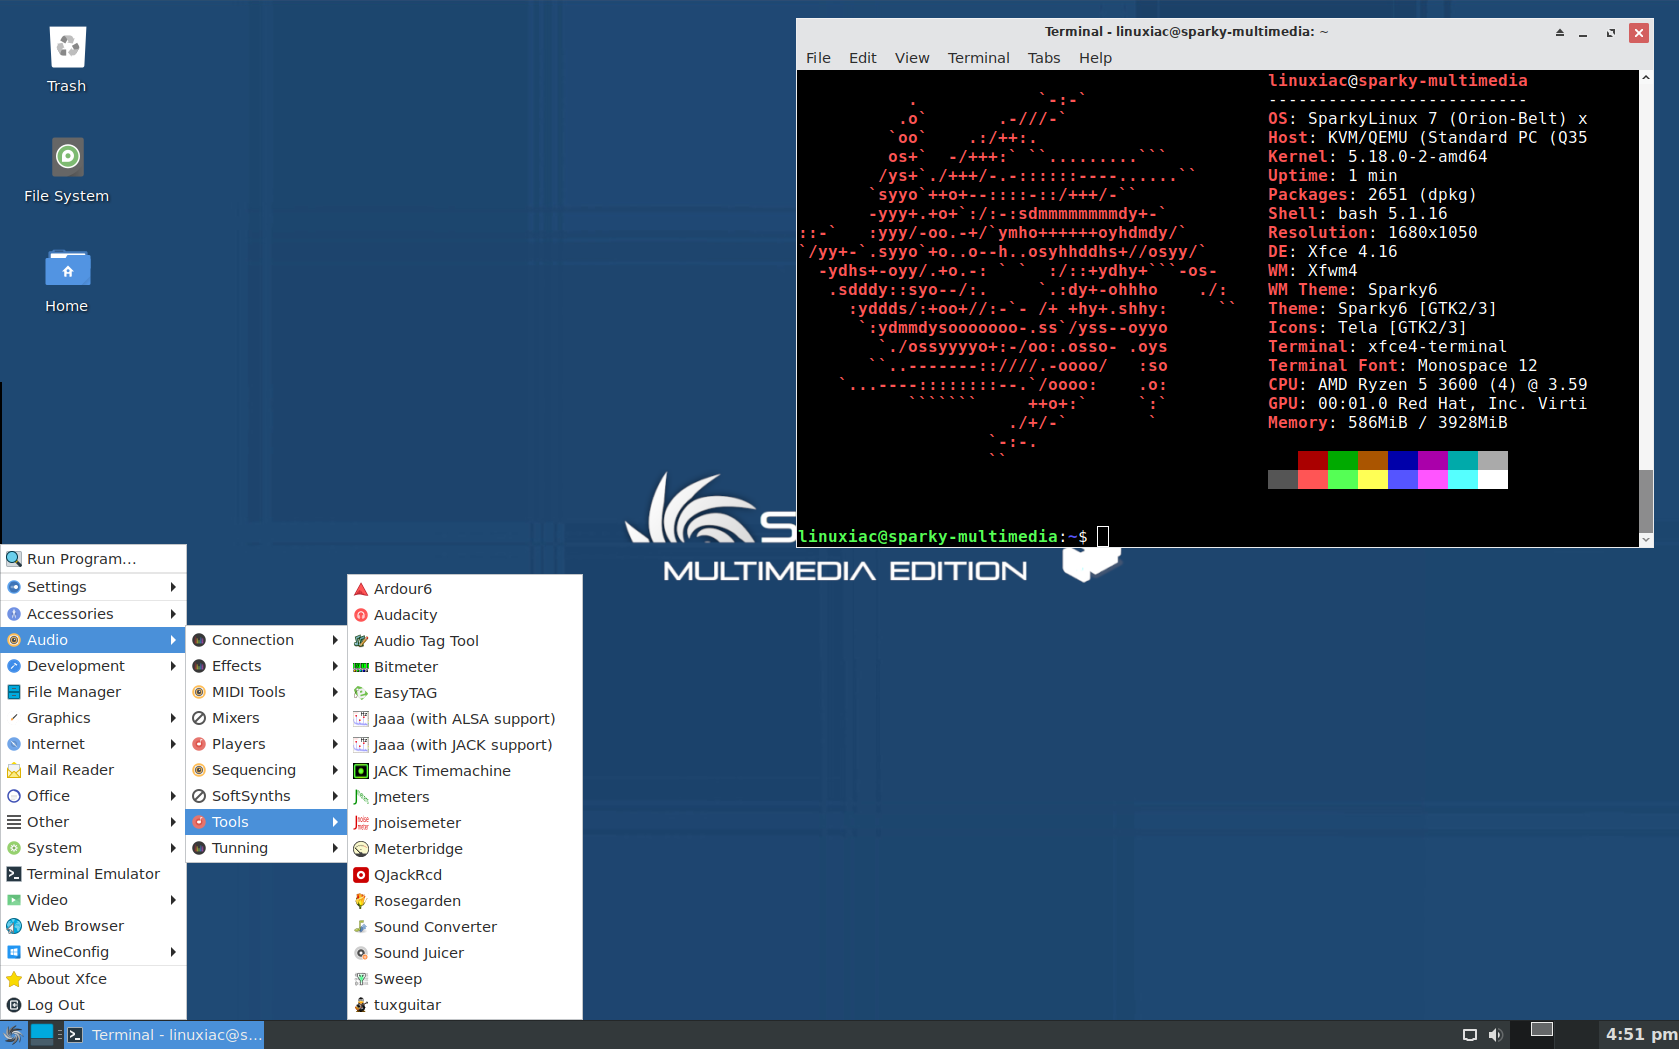Open JACK Timemachine
Viewport: 1679px width, 1049px height.
click(x=465, y=771)
